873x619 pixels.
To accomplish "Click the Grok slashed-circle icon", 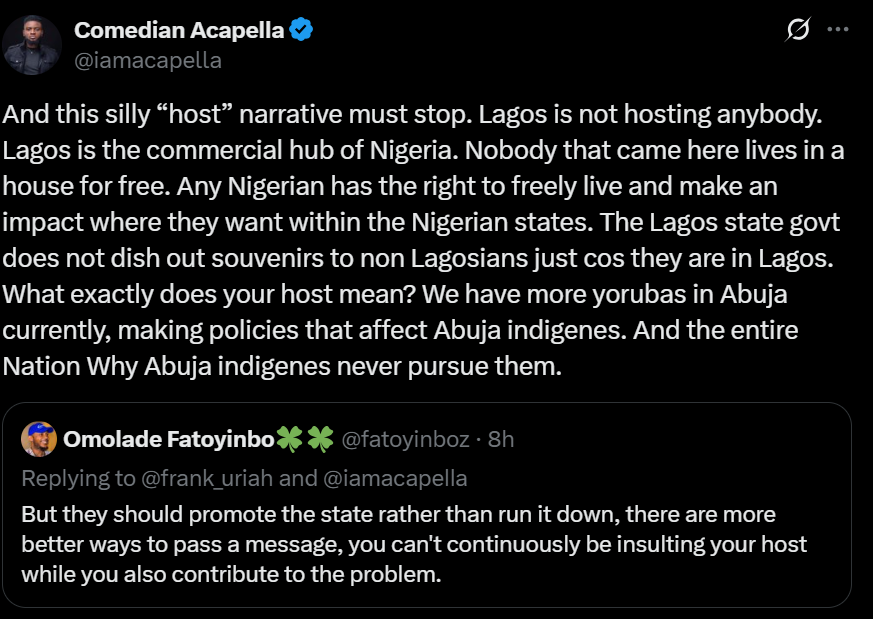I will coord(798,30).
